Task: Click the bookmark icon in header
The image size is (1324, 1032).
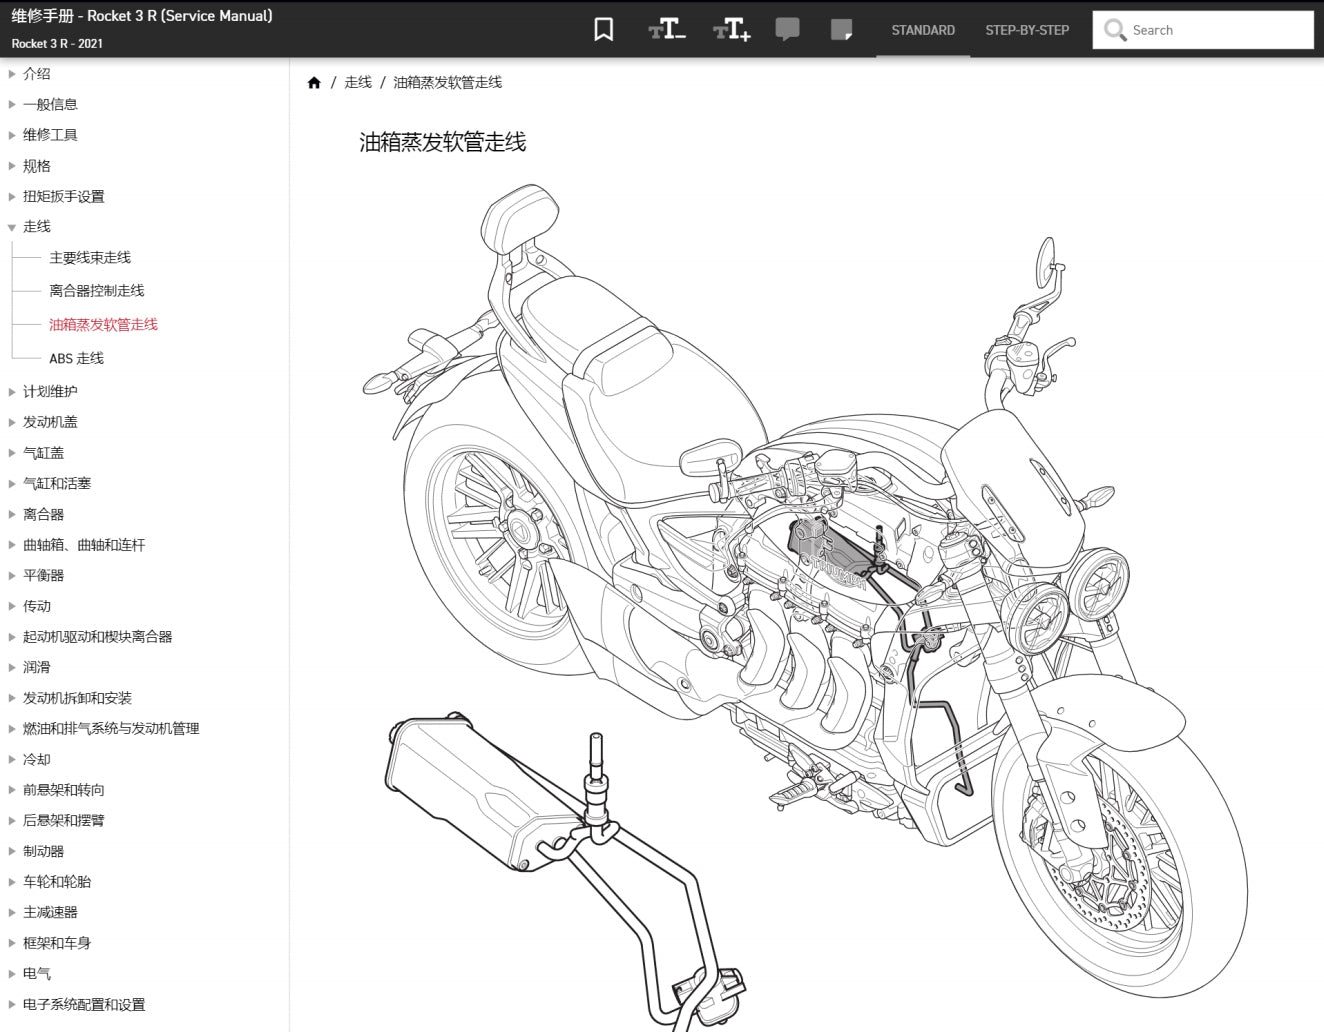Action: click(x=603, y=30)
